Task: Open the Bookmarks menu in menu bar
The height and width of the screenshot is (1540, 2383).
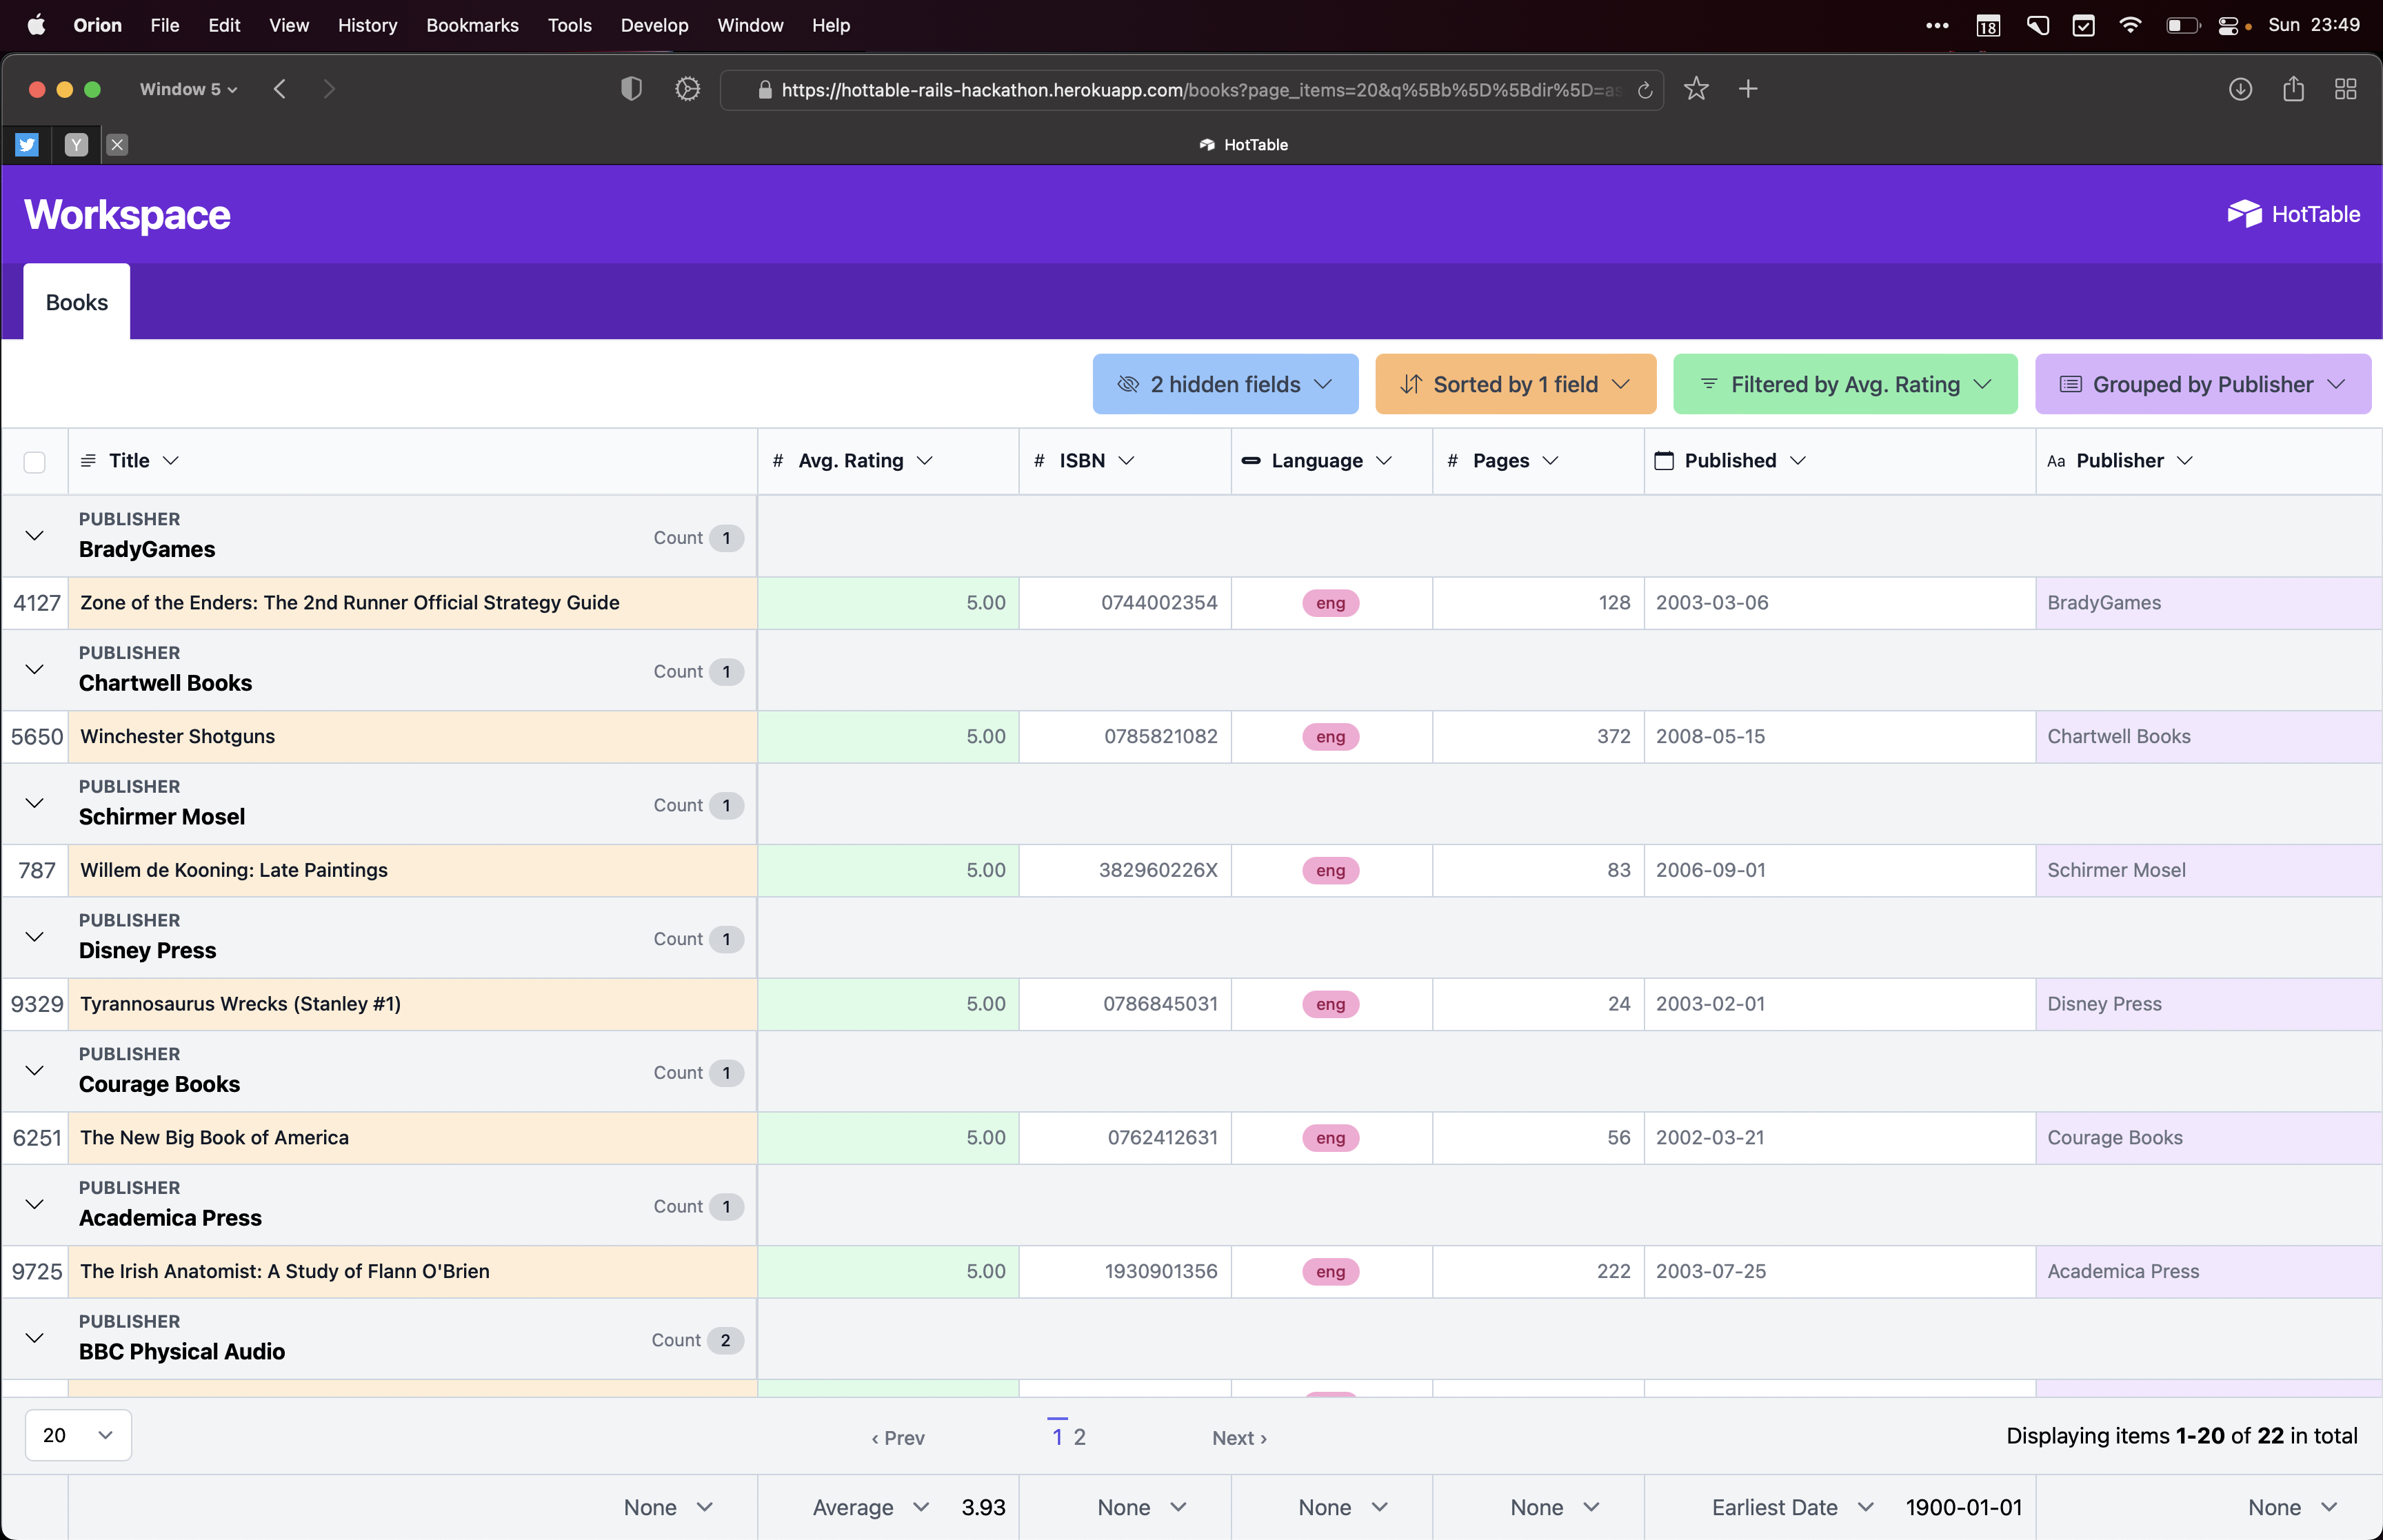Action: pos(472,25)
